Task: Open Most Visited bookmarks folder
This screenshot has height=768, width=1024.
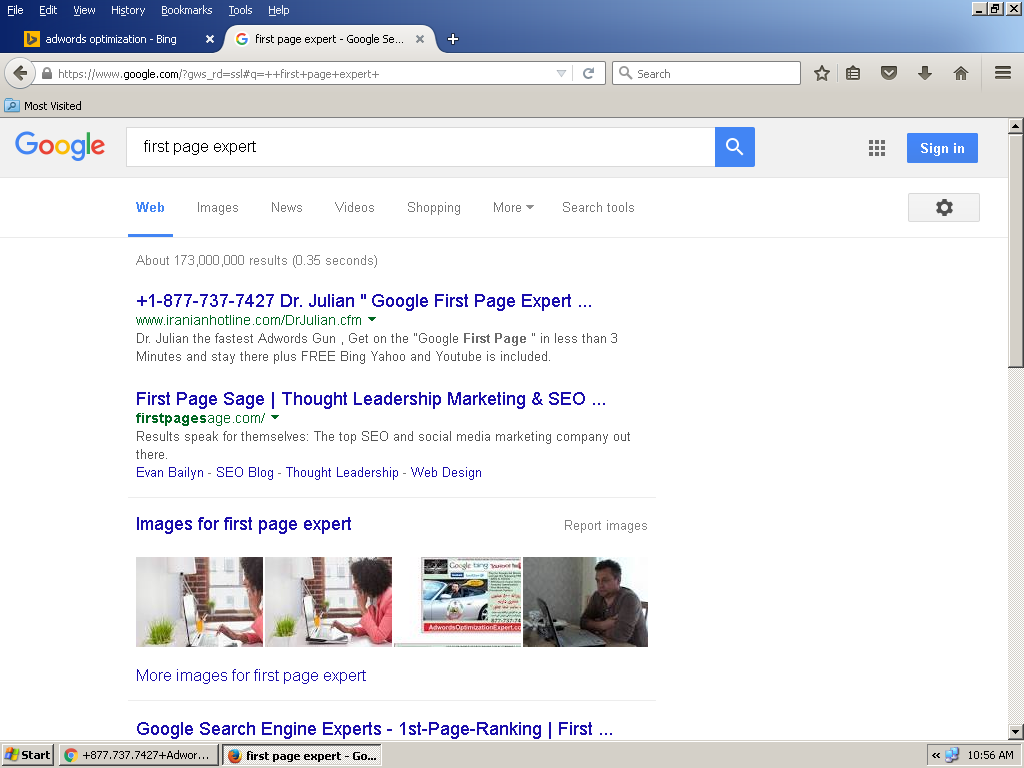Action: pyautogui.click(x=43, y=106)
